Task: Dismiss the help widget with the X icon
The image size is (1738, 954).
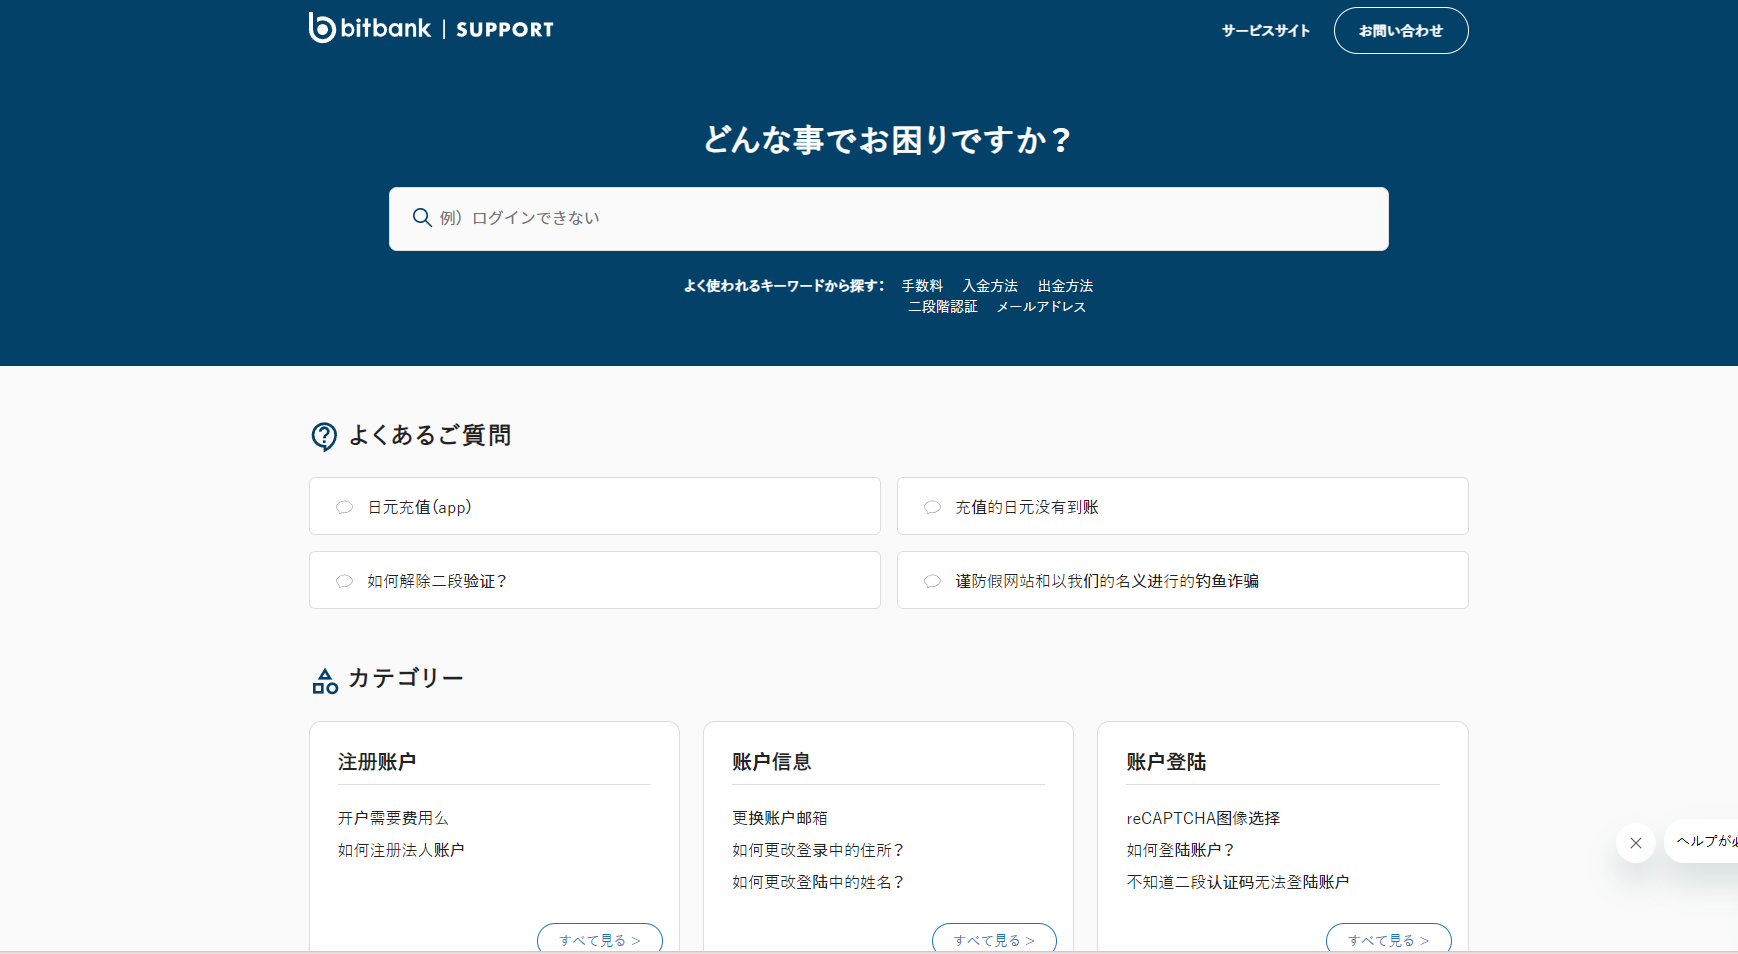Action: pos(1635,843)
